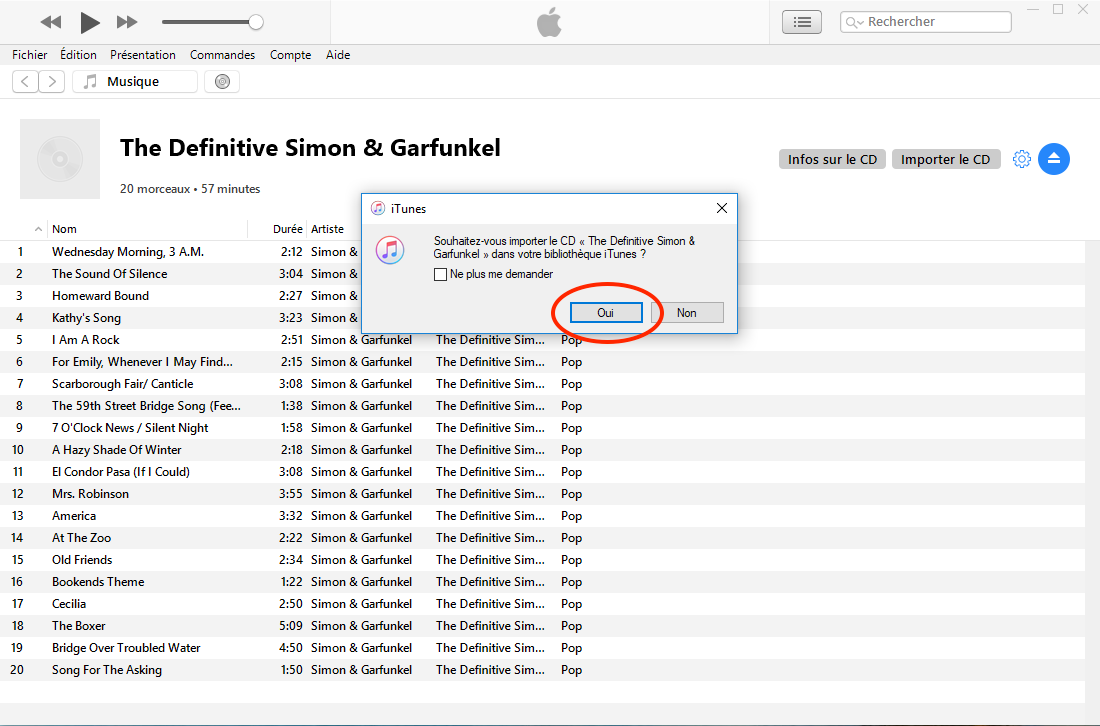Select track Bridge Over Troubled Water

pyautogui.click(x=542, y=647)
